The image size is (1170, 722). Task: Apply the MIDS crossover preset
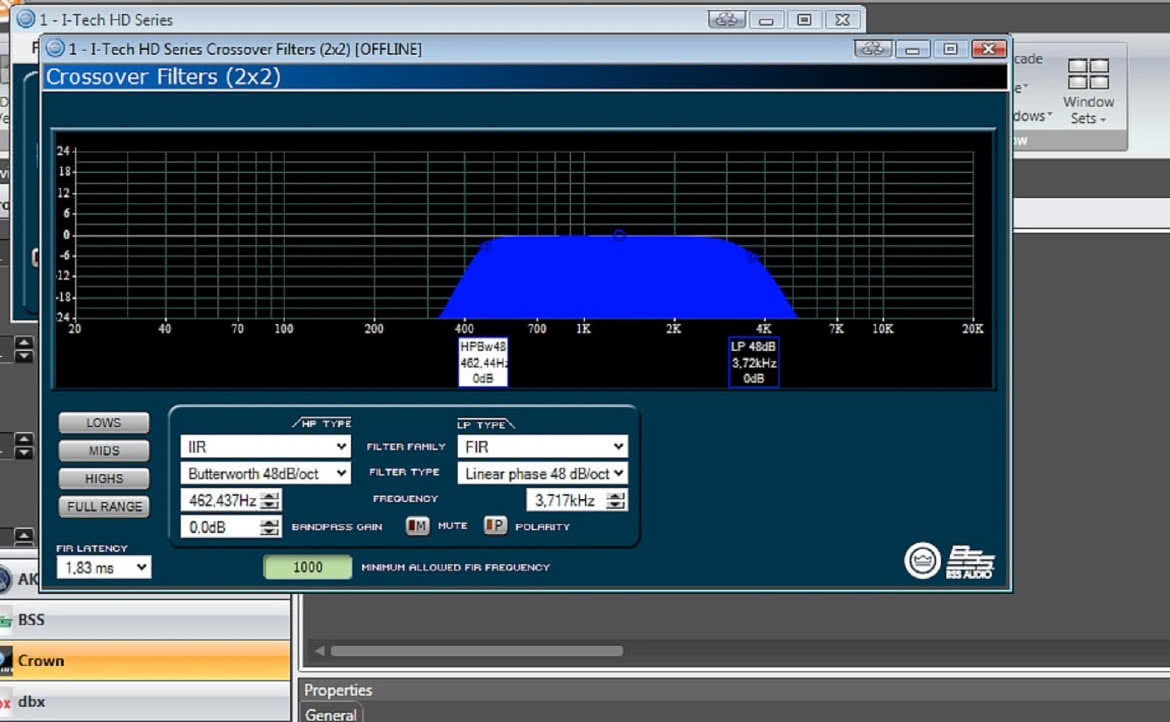click(104, 451)
